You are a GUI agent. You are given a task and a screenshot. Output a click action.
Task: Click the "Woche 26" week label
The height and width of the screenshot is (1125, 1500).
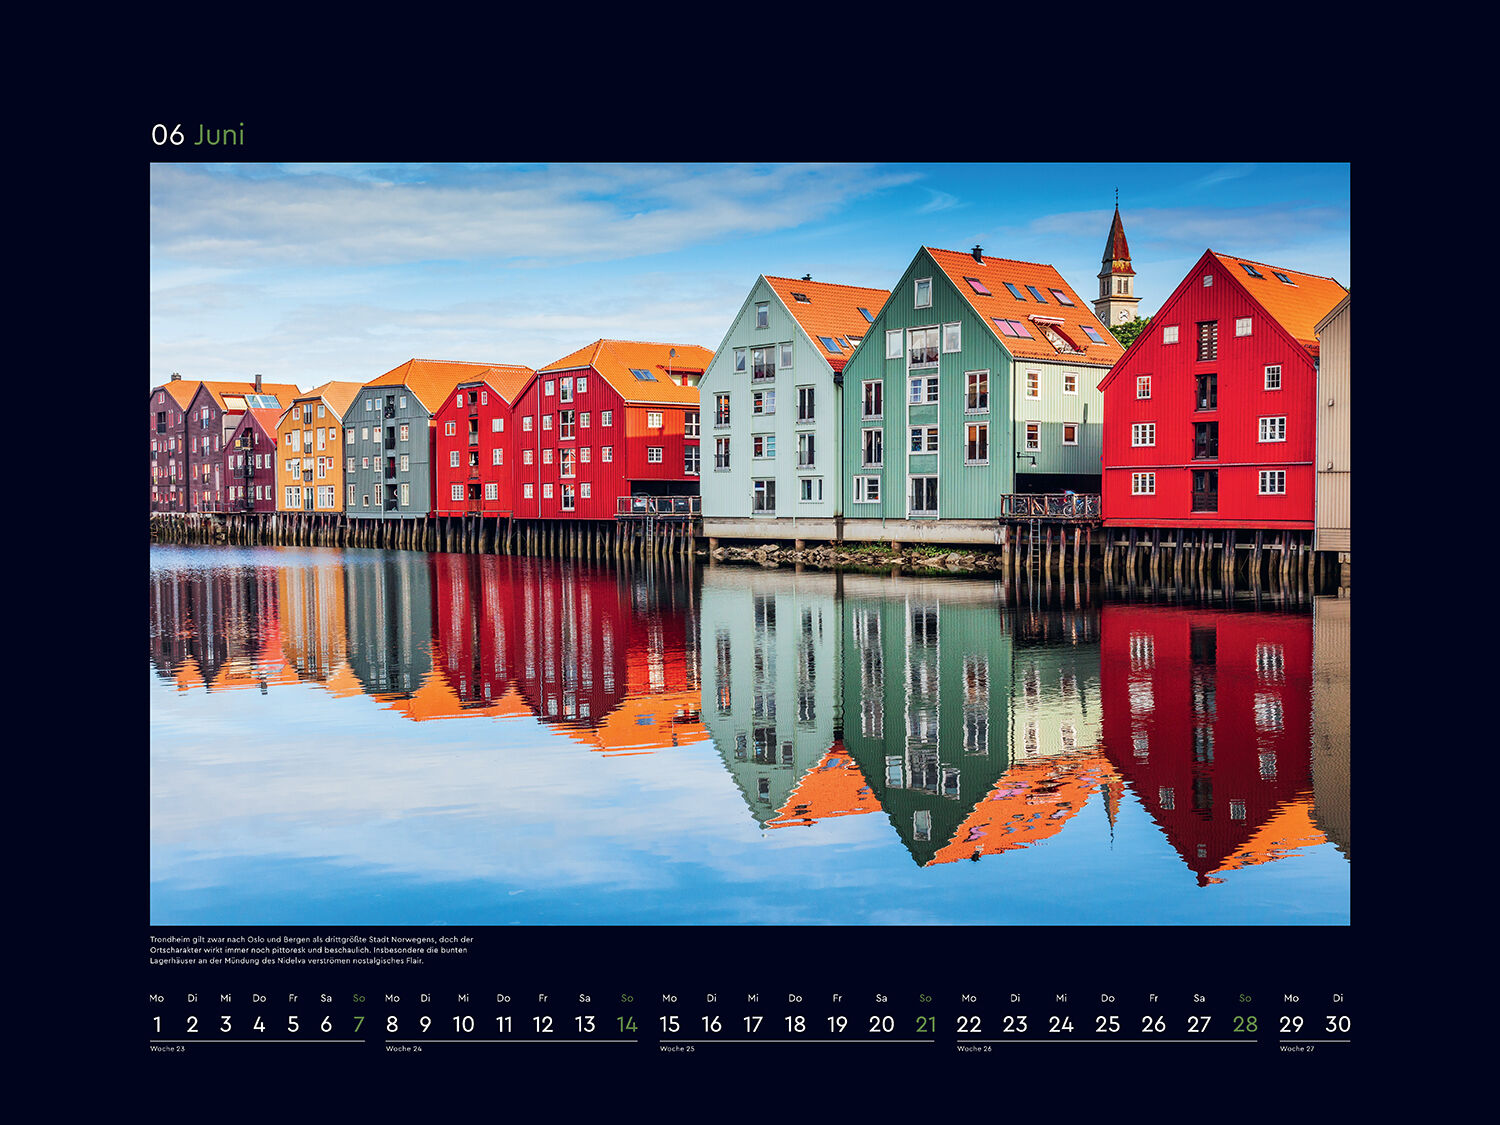click(x=974, y=1049)
